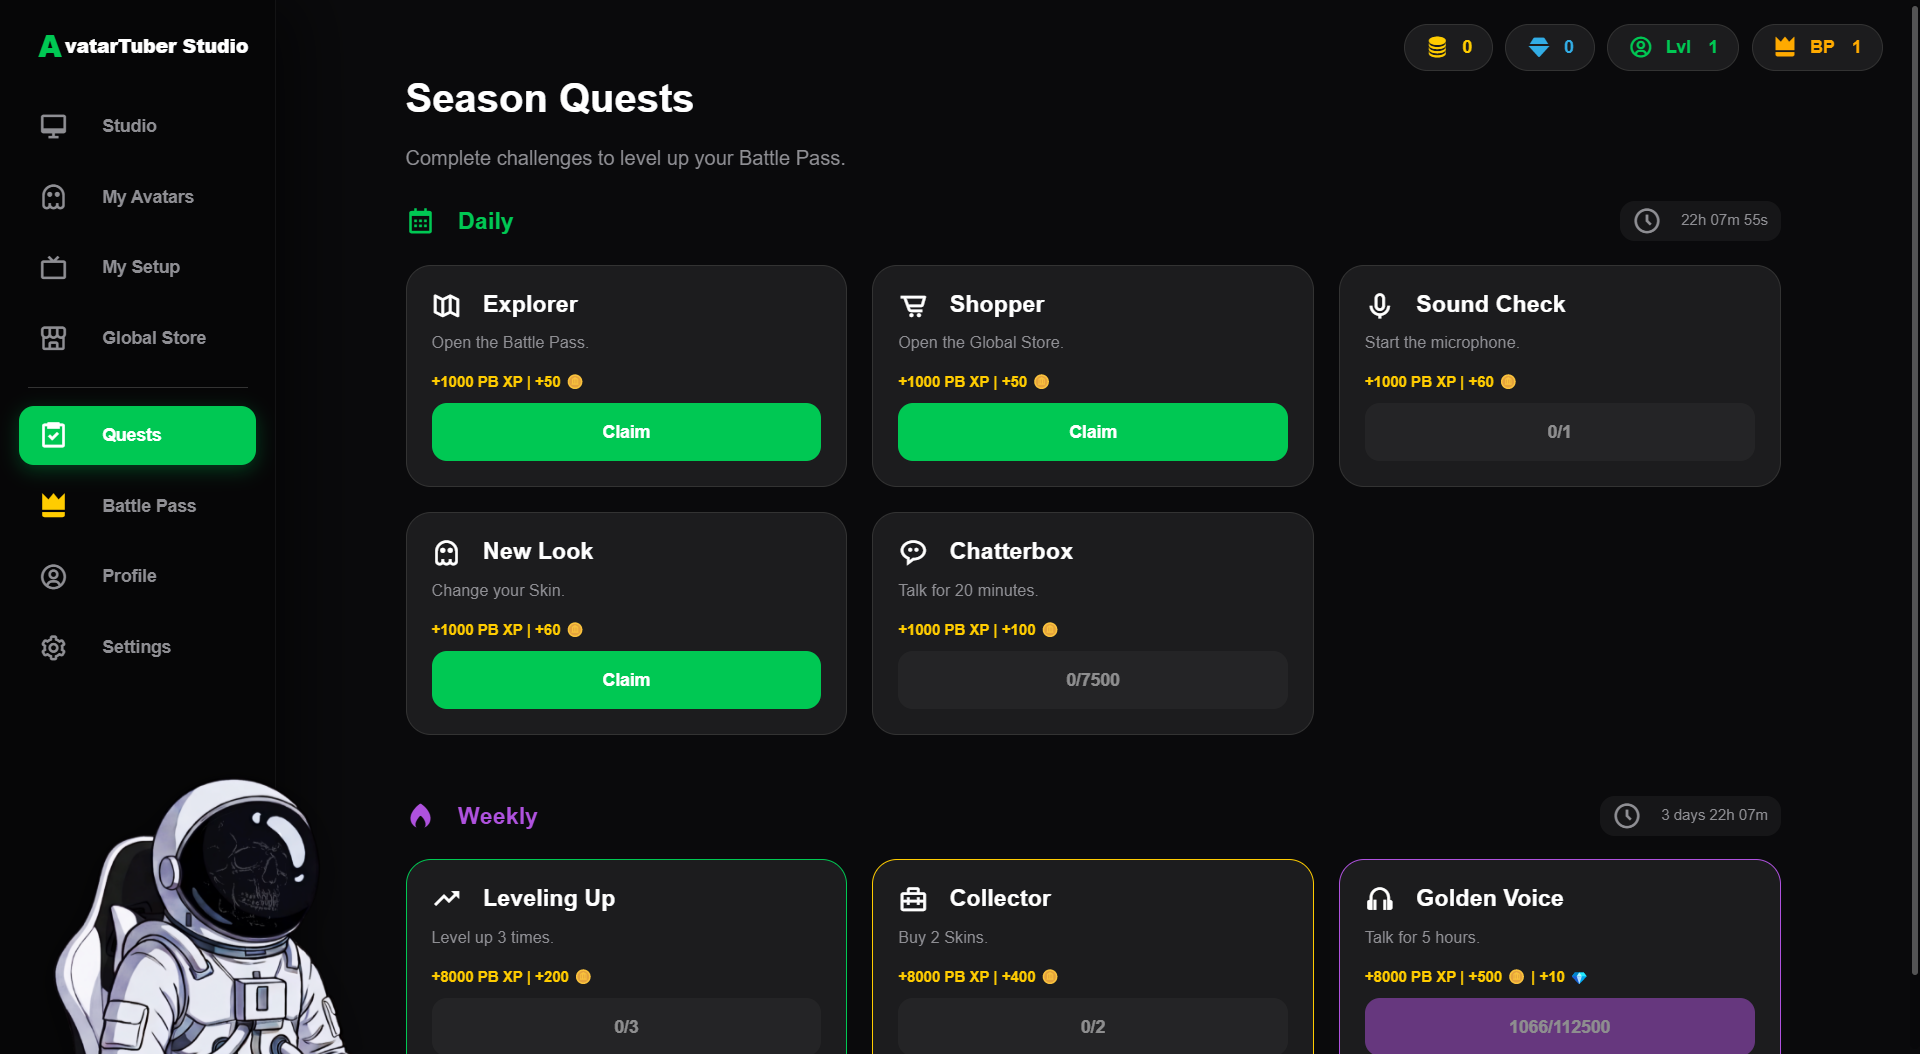Click the Studio monitor icon in sidebar
Image resolution: width=1920 pixels, height=1054 pixels.
53,126
